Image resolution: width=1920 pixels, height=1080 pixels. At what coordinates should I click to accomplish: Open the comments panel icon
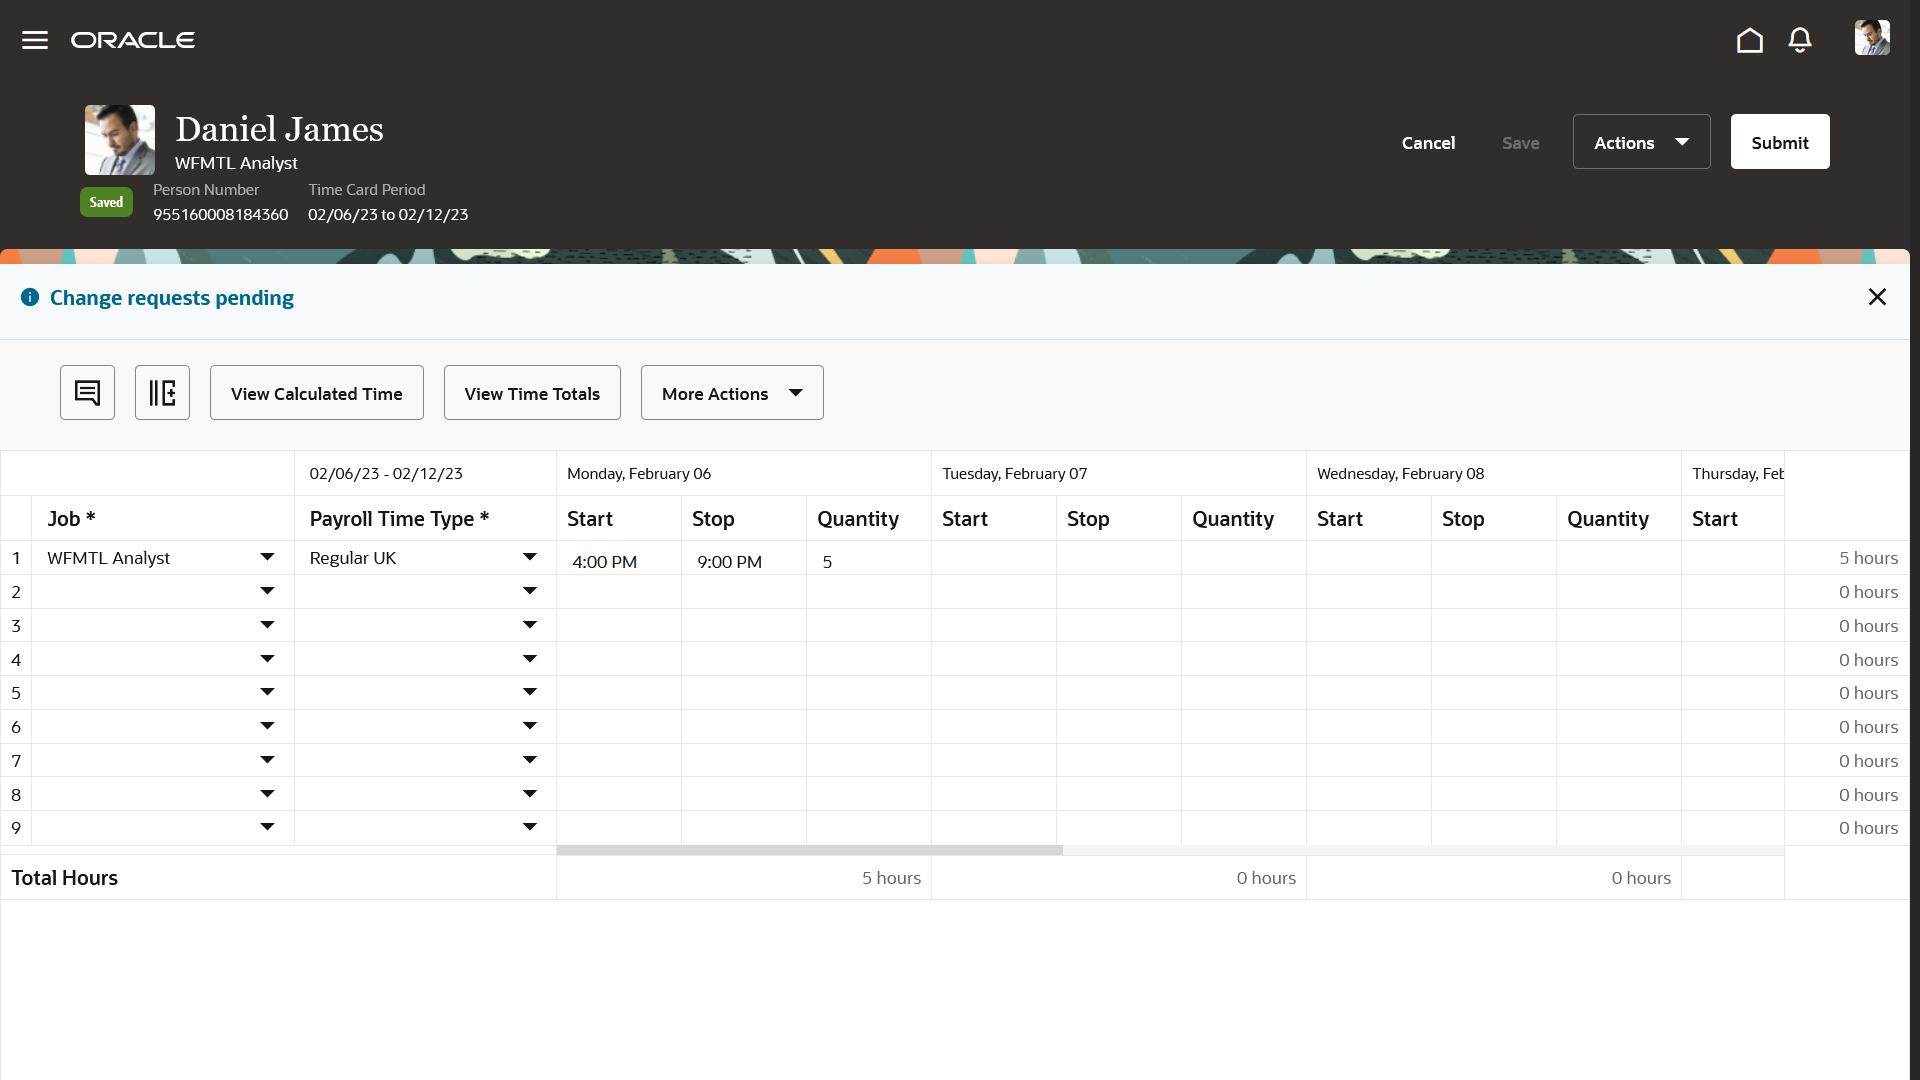click(87, 392)
